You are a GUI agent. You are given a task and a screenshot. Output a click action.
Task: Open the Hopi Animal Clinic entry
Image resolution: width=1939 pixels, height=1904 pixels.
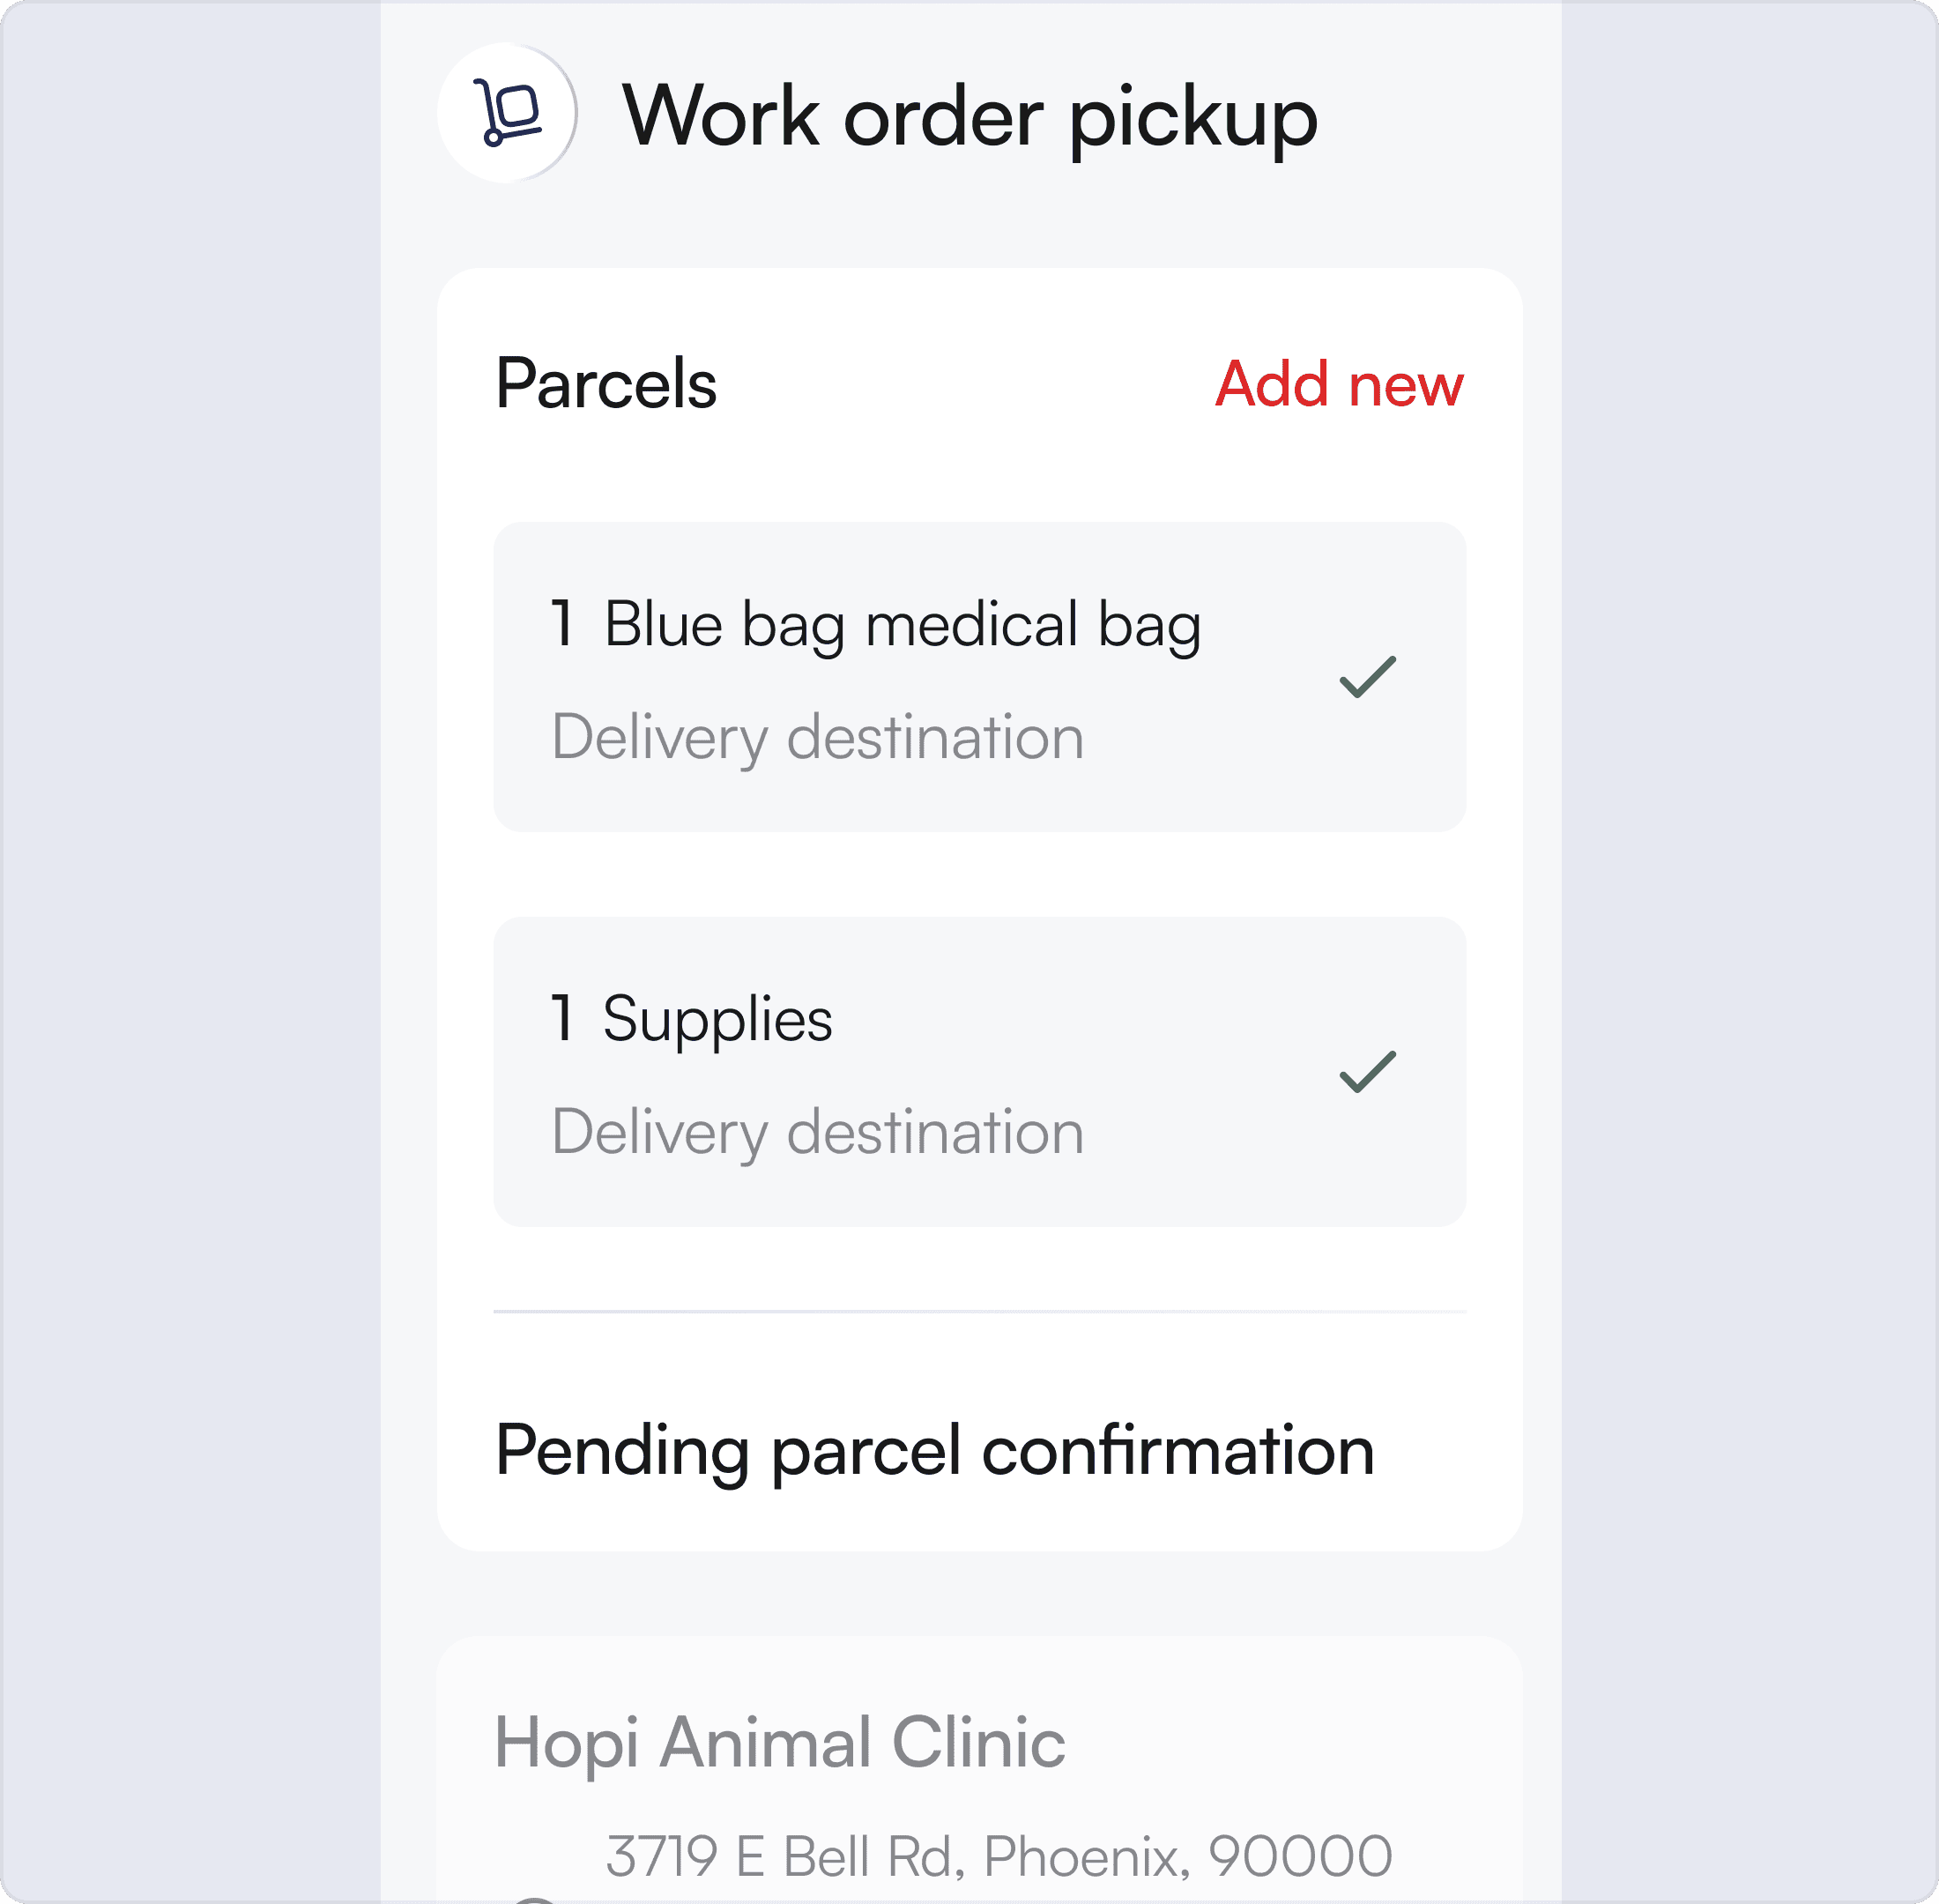781,1740
